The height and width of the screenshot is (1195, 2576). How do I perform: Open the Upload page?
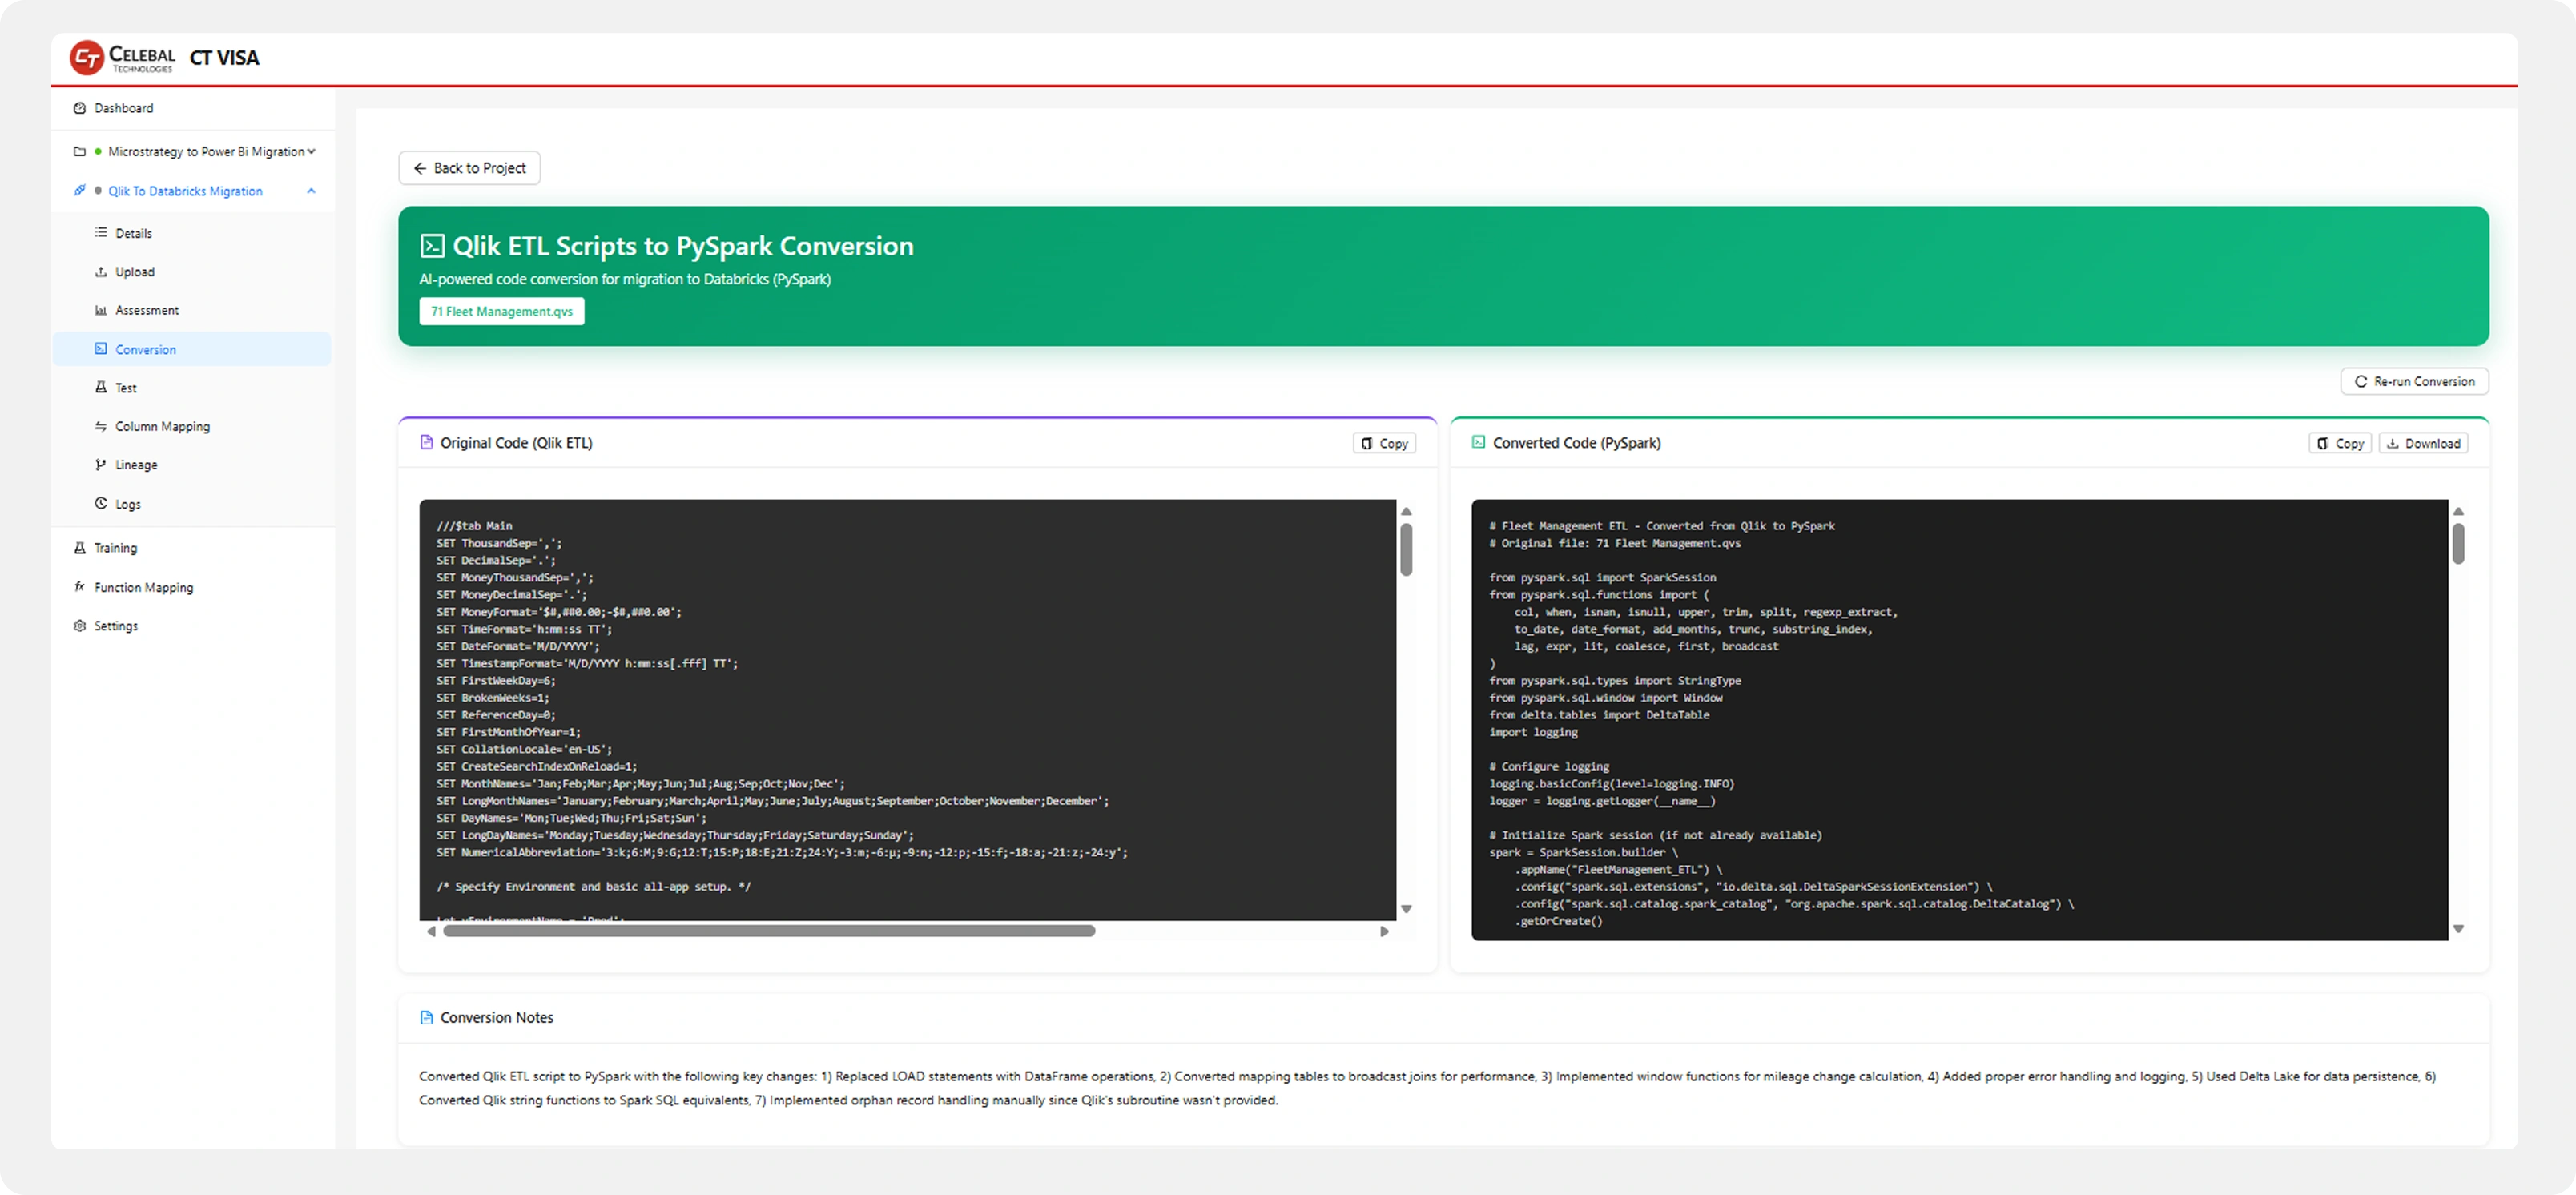(x=193, y=272)
